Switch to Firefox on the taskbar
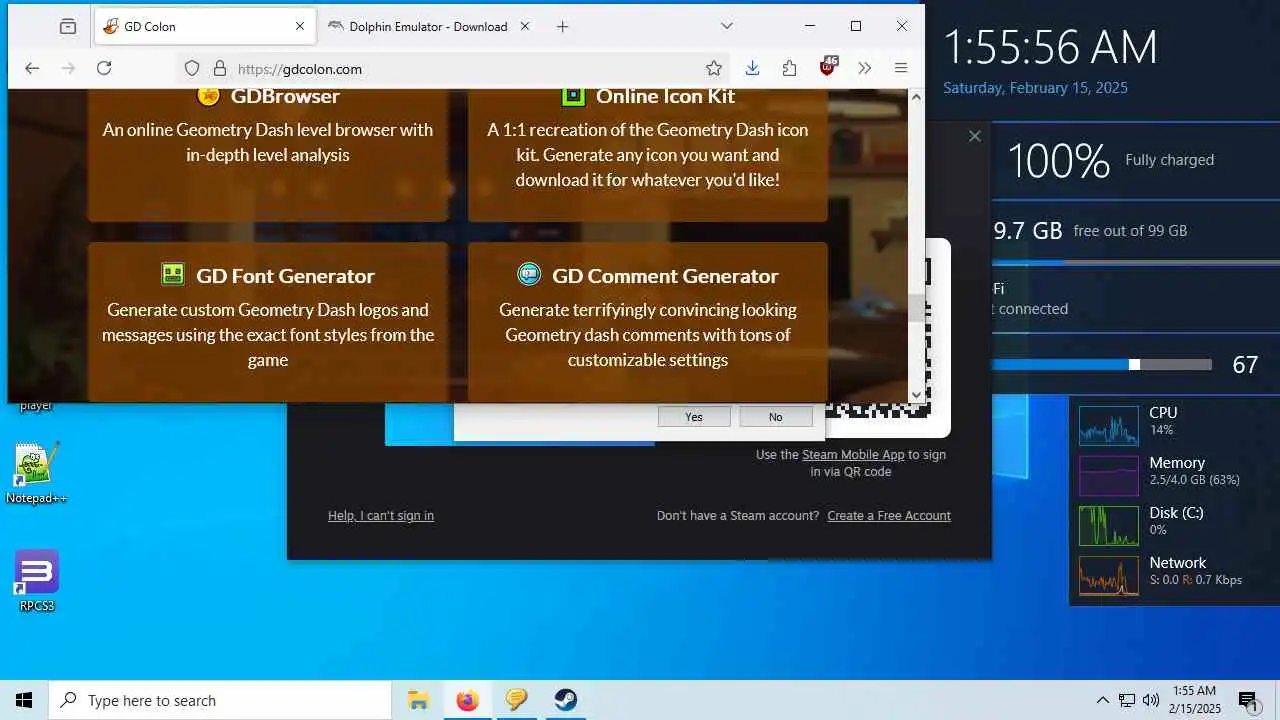Screen dimensions: 1280x720 click(x=467, y=700)
